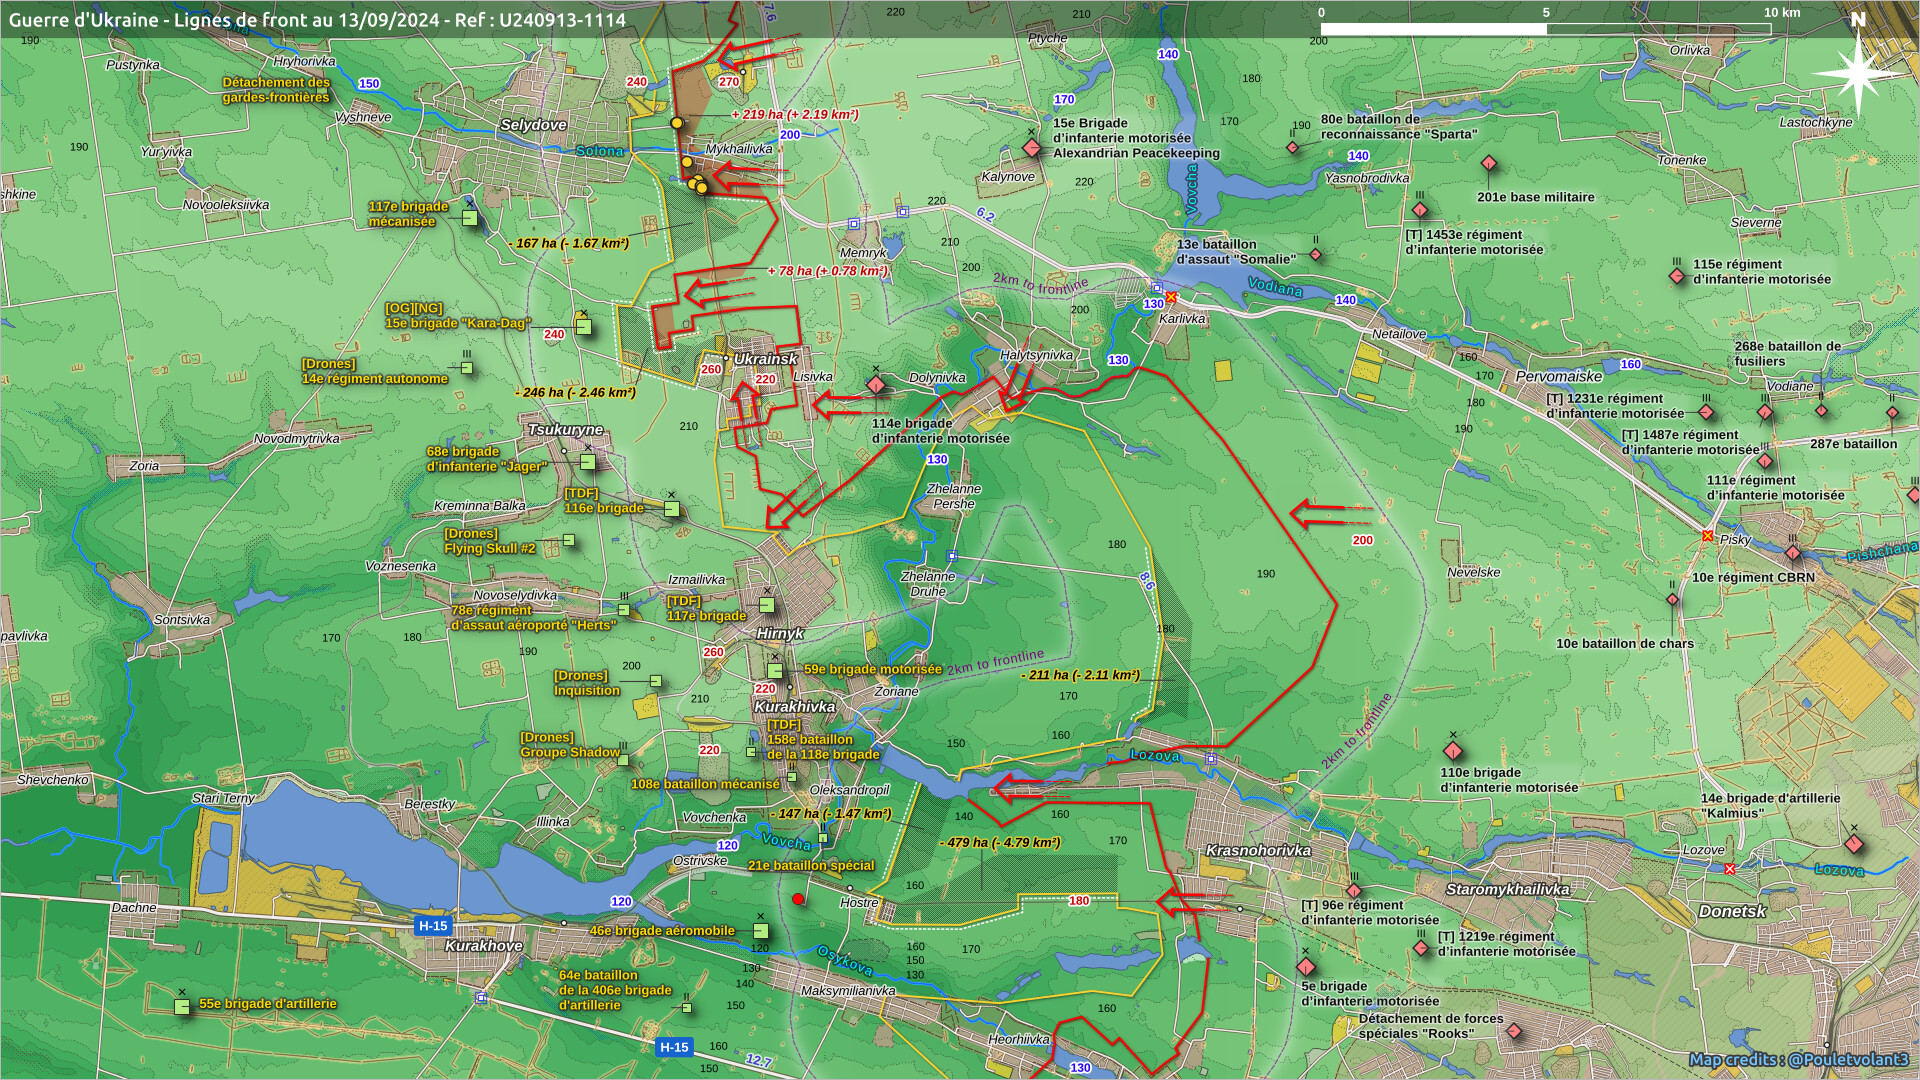This screenshot has width=1920, height=1080.
Task: Click the 201e base militaire diamond marker
Action: [x=1489, y=163]
